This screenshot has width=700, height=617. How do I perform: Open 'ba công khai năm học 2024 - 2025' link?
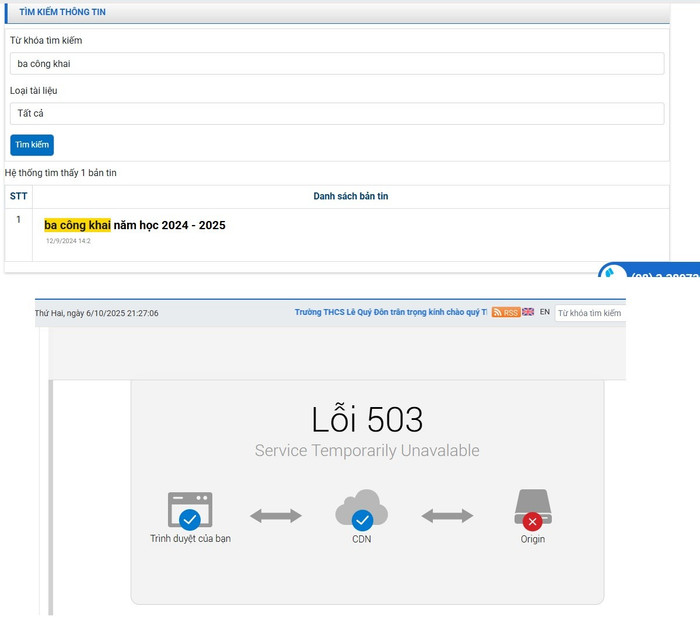pos(135,225)
